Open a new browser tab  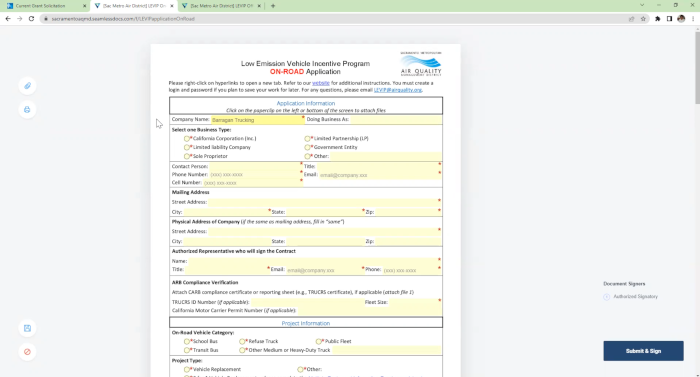click(273, 6)
